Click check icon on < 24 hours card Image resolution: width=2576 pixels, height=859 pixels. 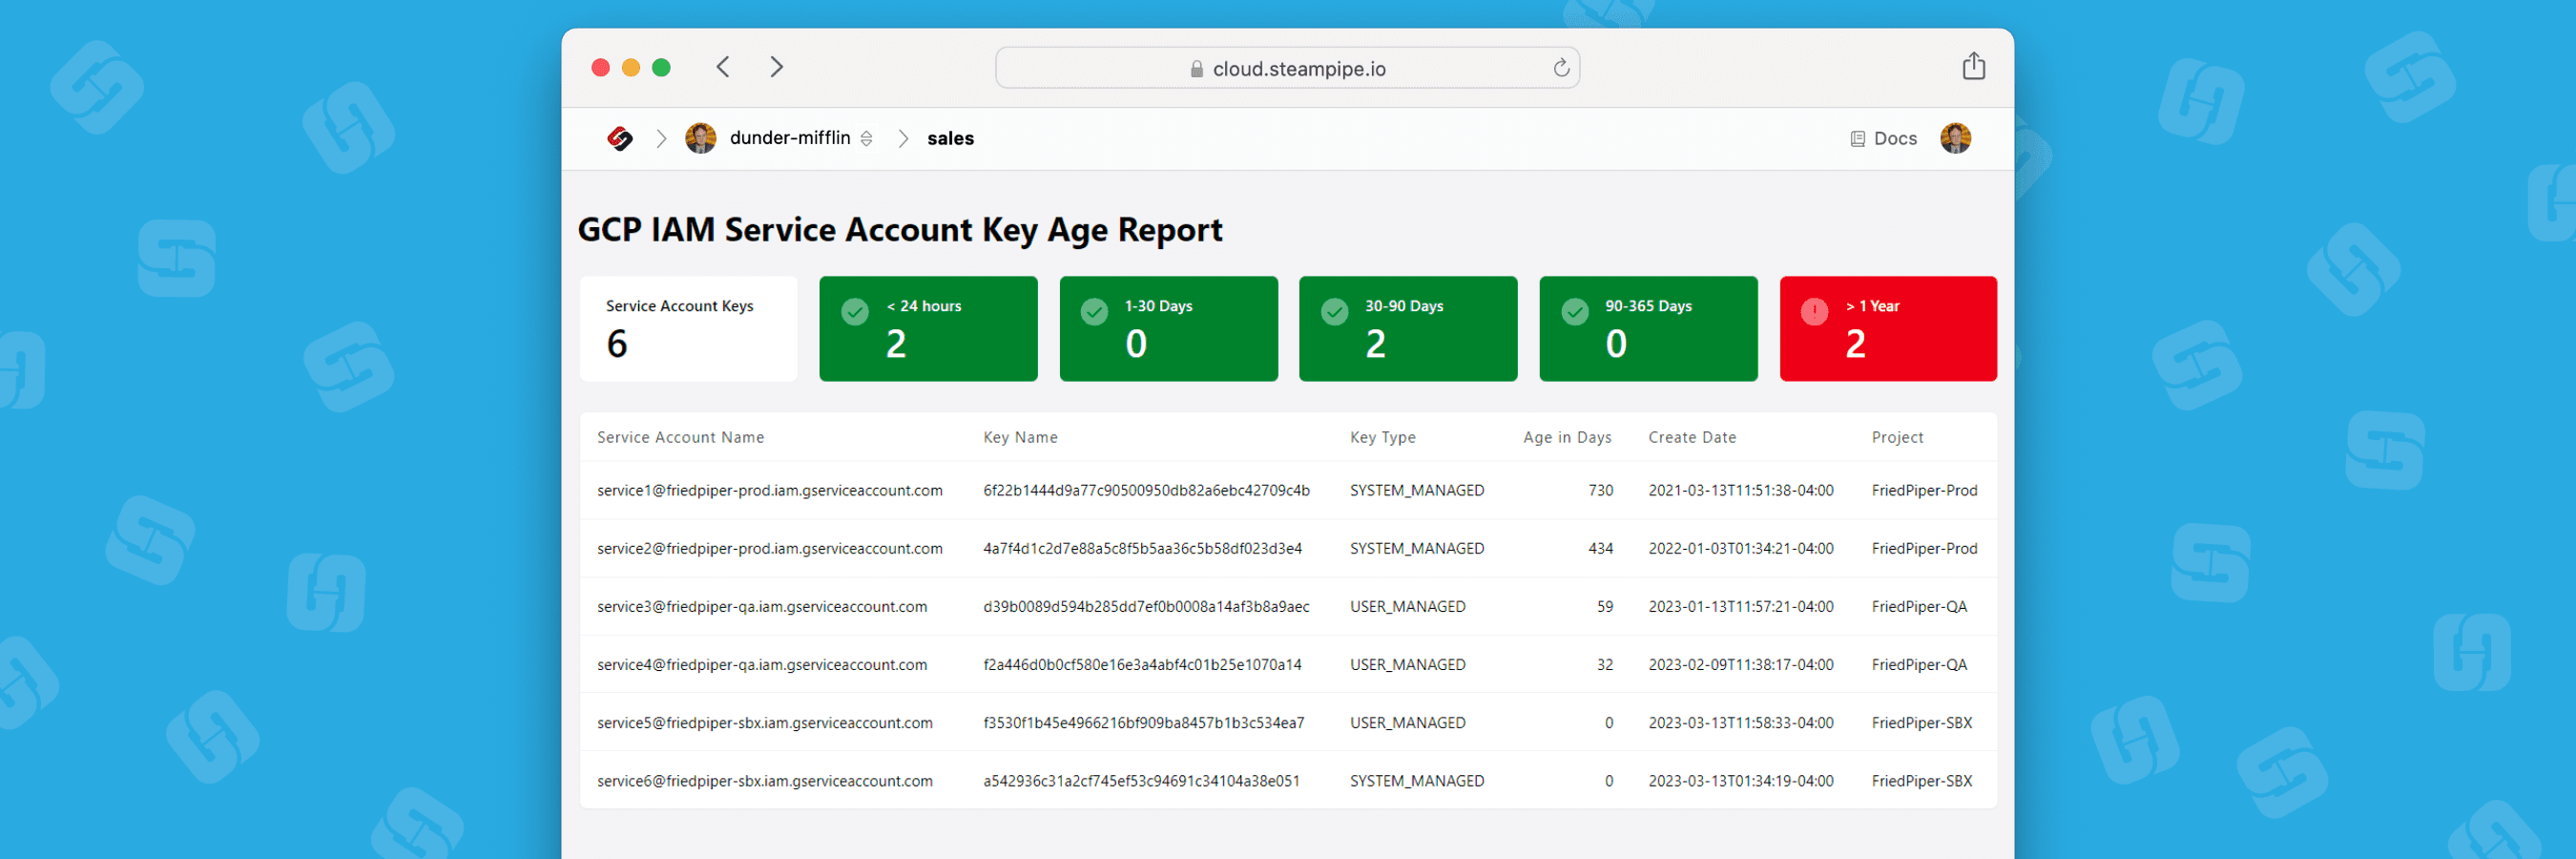[855, 312]
